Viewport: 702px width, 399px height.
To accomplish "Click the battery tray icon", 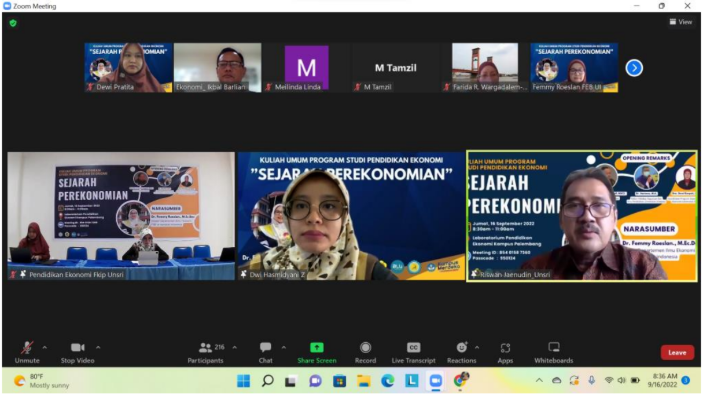I will click(x=635, y=381).
